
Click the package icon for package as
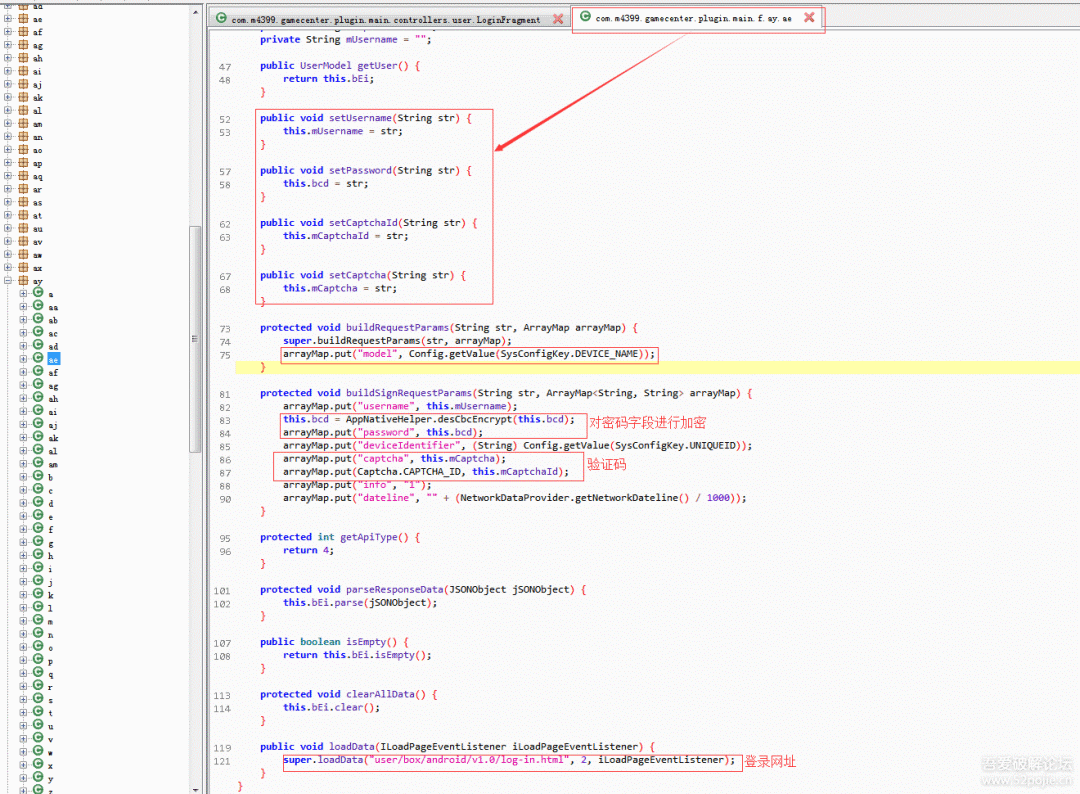coord(23,202)
